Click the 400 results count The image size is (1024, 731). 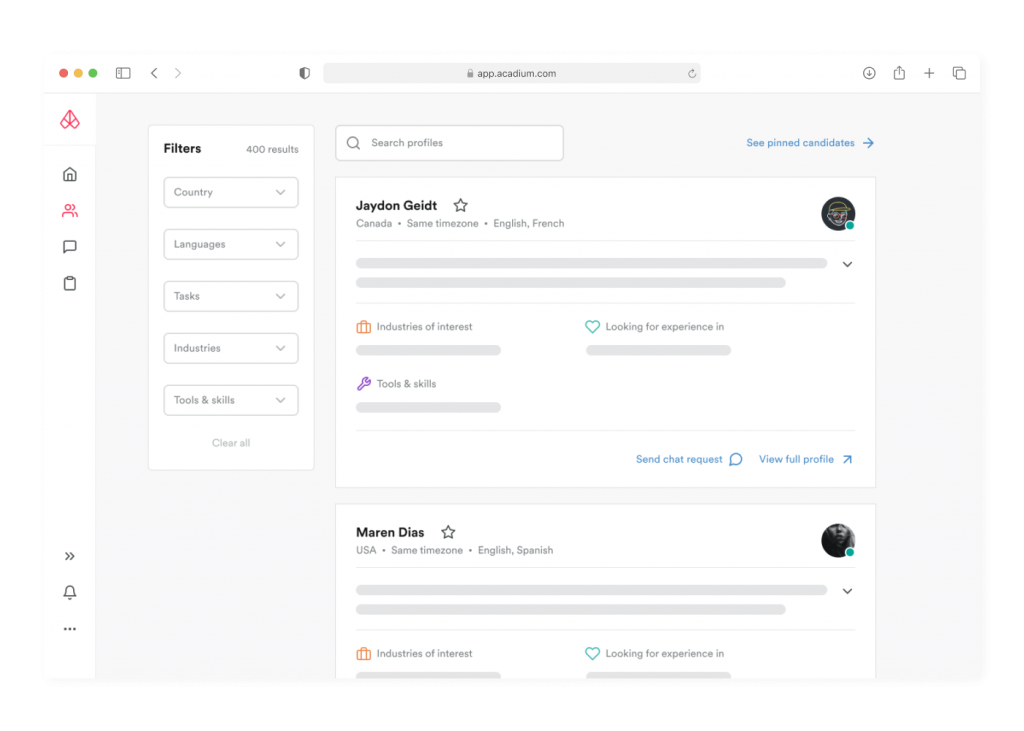coord(272,149)
